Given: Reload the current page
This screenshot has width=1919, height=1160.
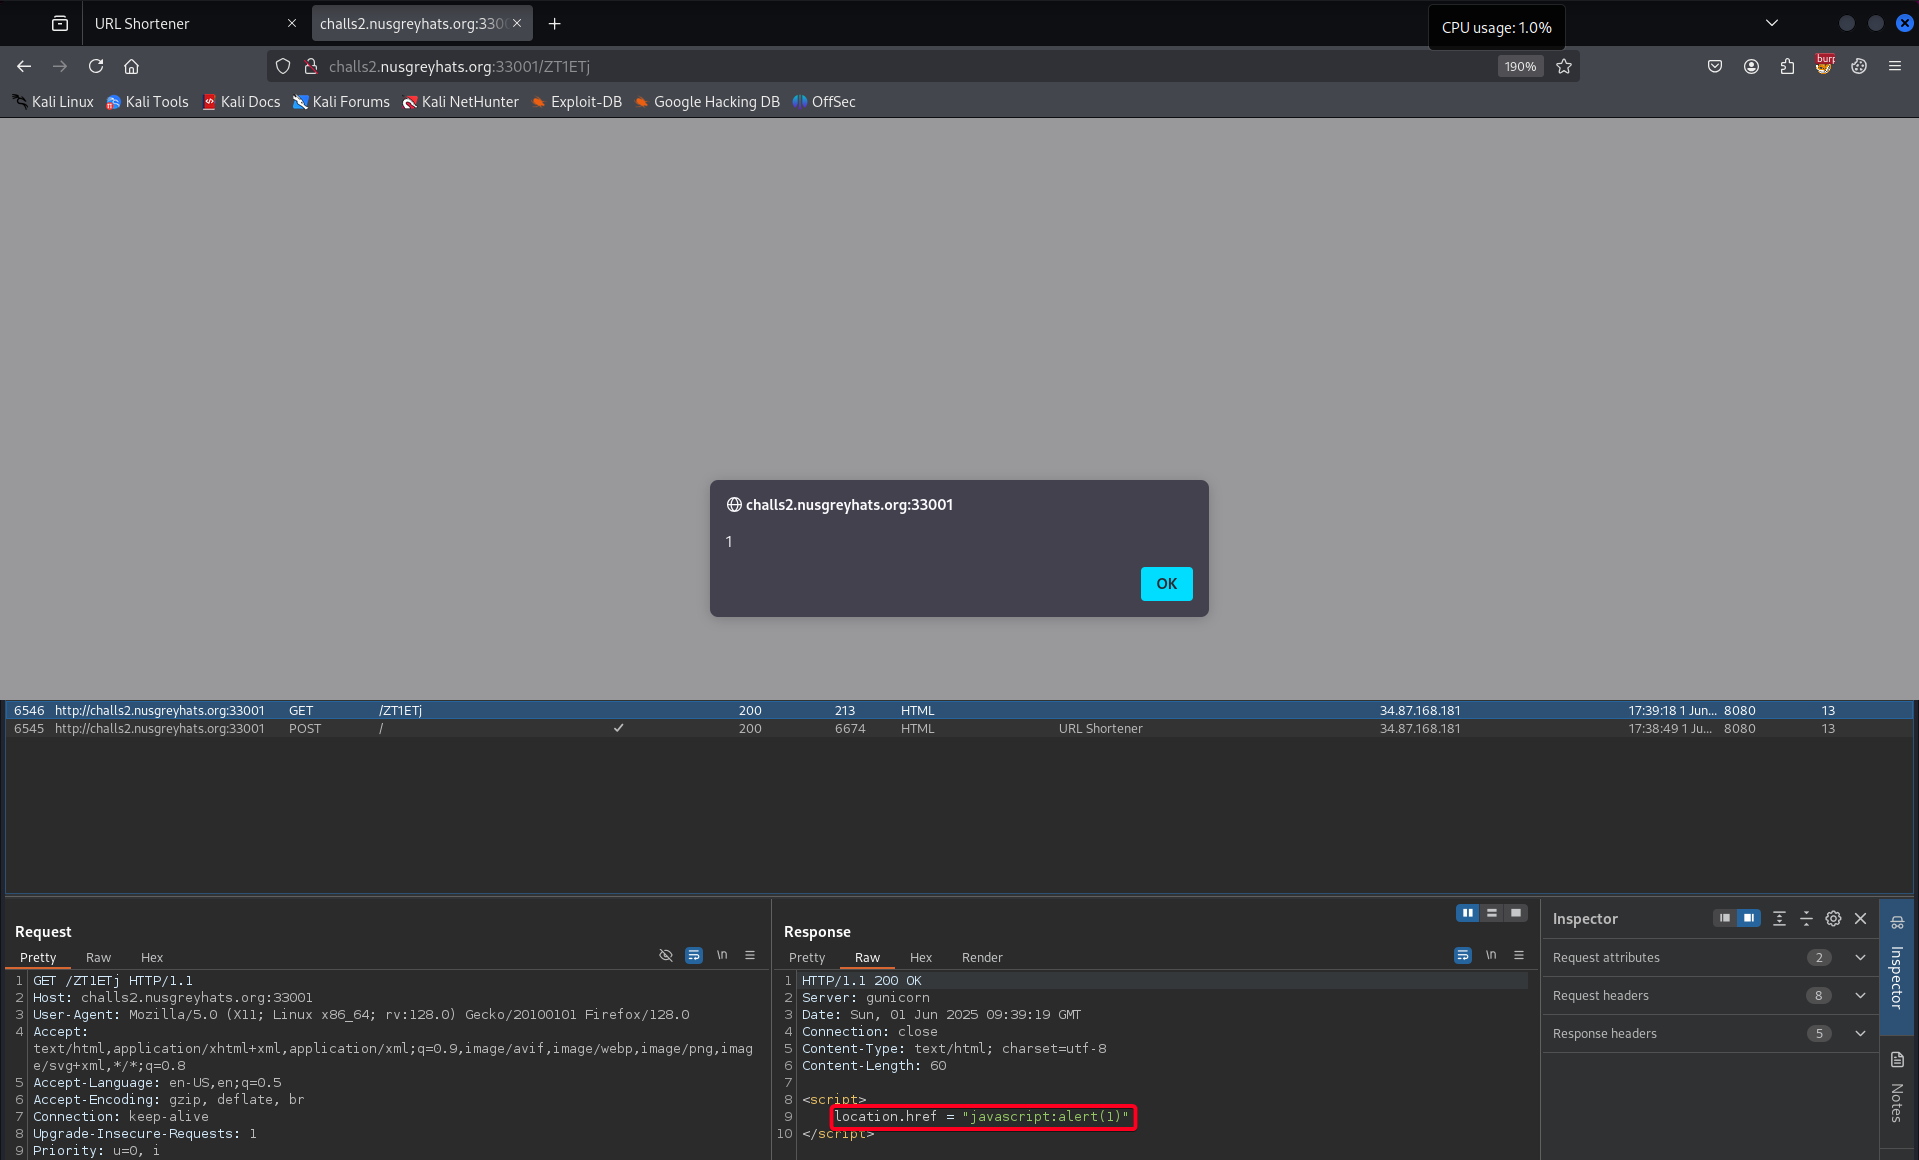Looking at the screenshot, I should pos(96,66).
